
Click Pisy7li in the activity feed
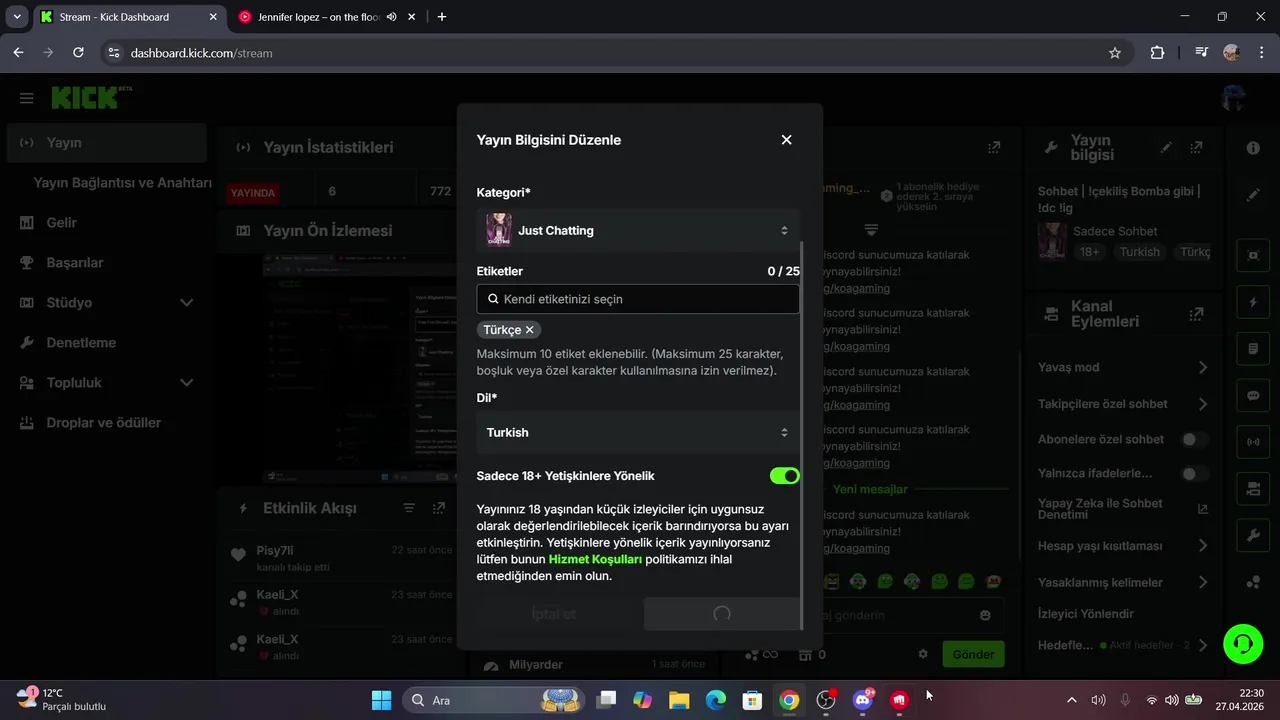275,550
